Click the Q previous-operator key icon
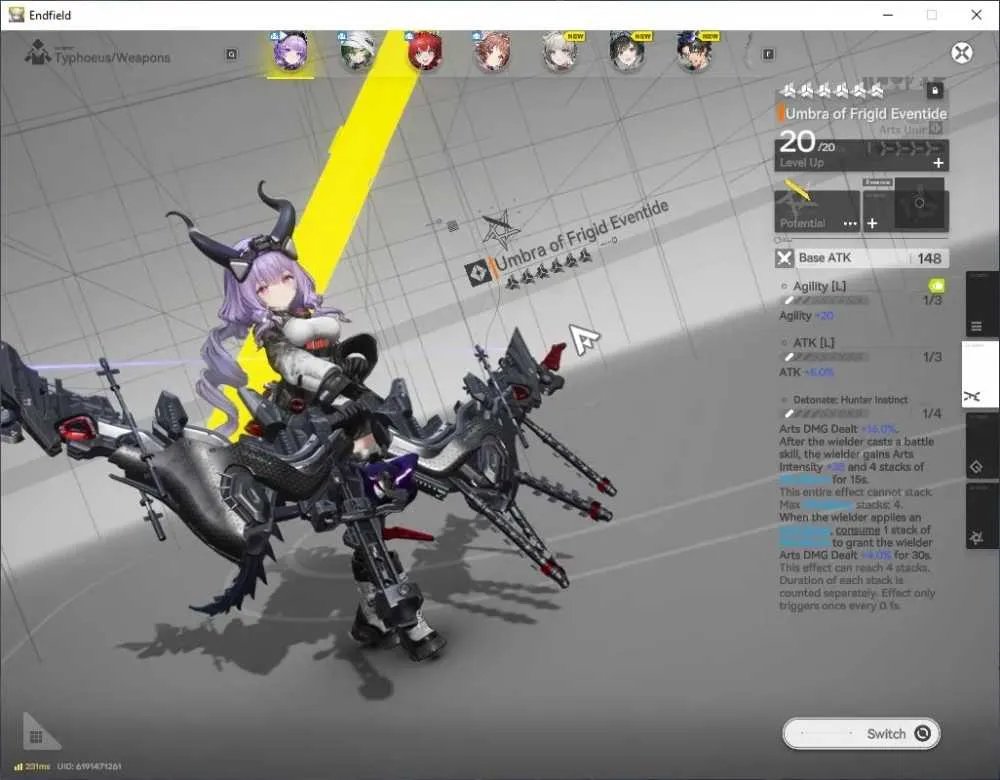The height and width of the screenshot is (780, 1000). point(232,54)
